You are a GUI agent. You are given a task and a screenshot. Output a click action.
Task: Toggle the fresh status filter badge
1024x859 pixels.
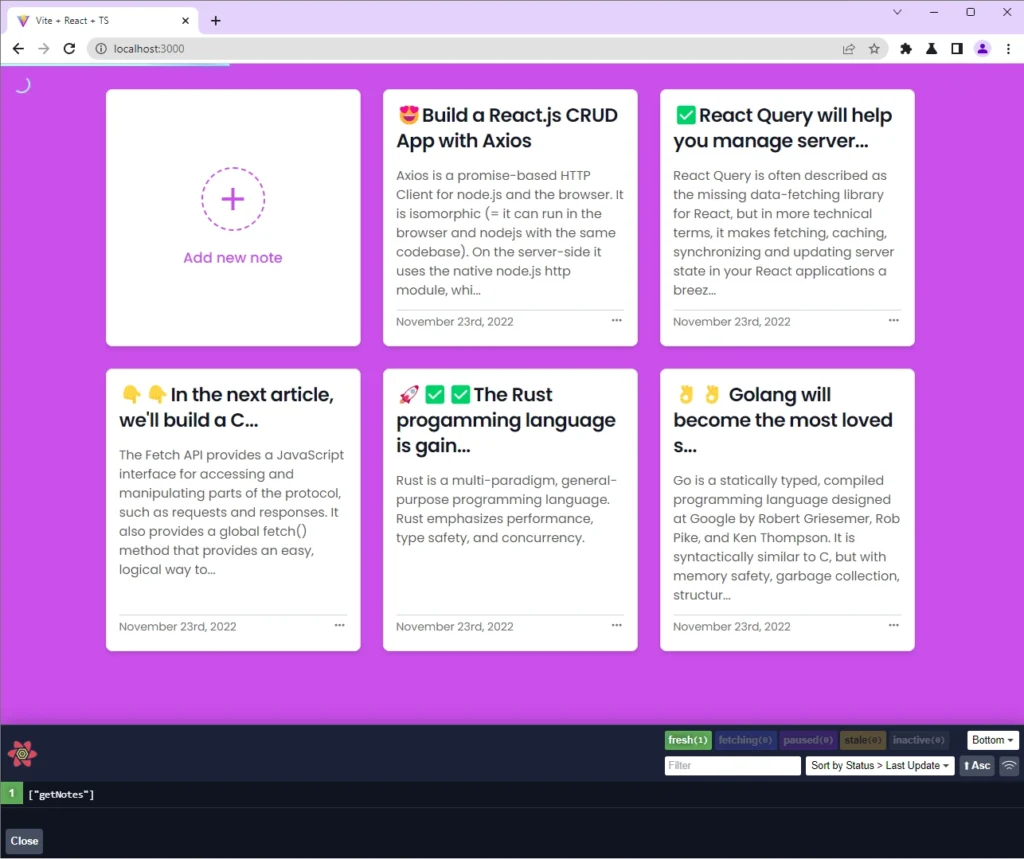click(x=687, y=740)
